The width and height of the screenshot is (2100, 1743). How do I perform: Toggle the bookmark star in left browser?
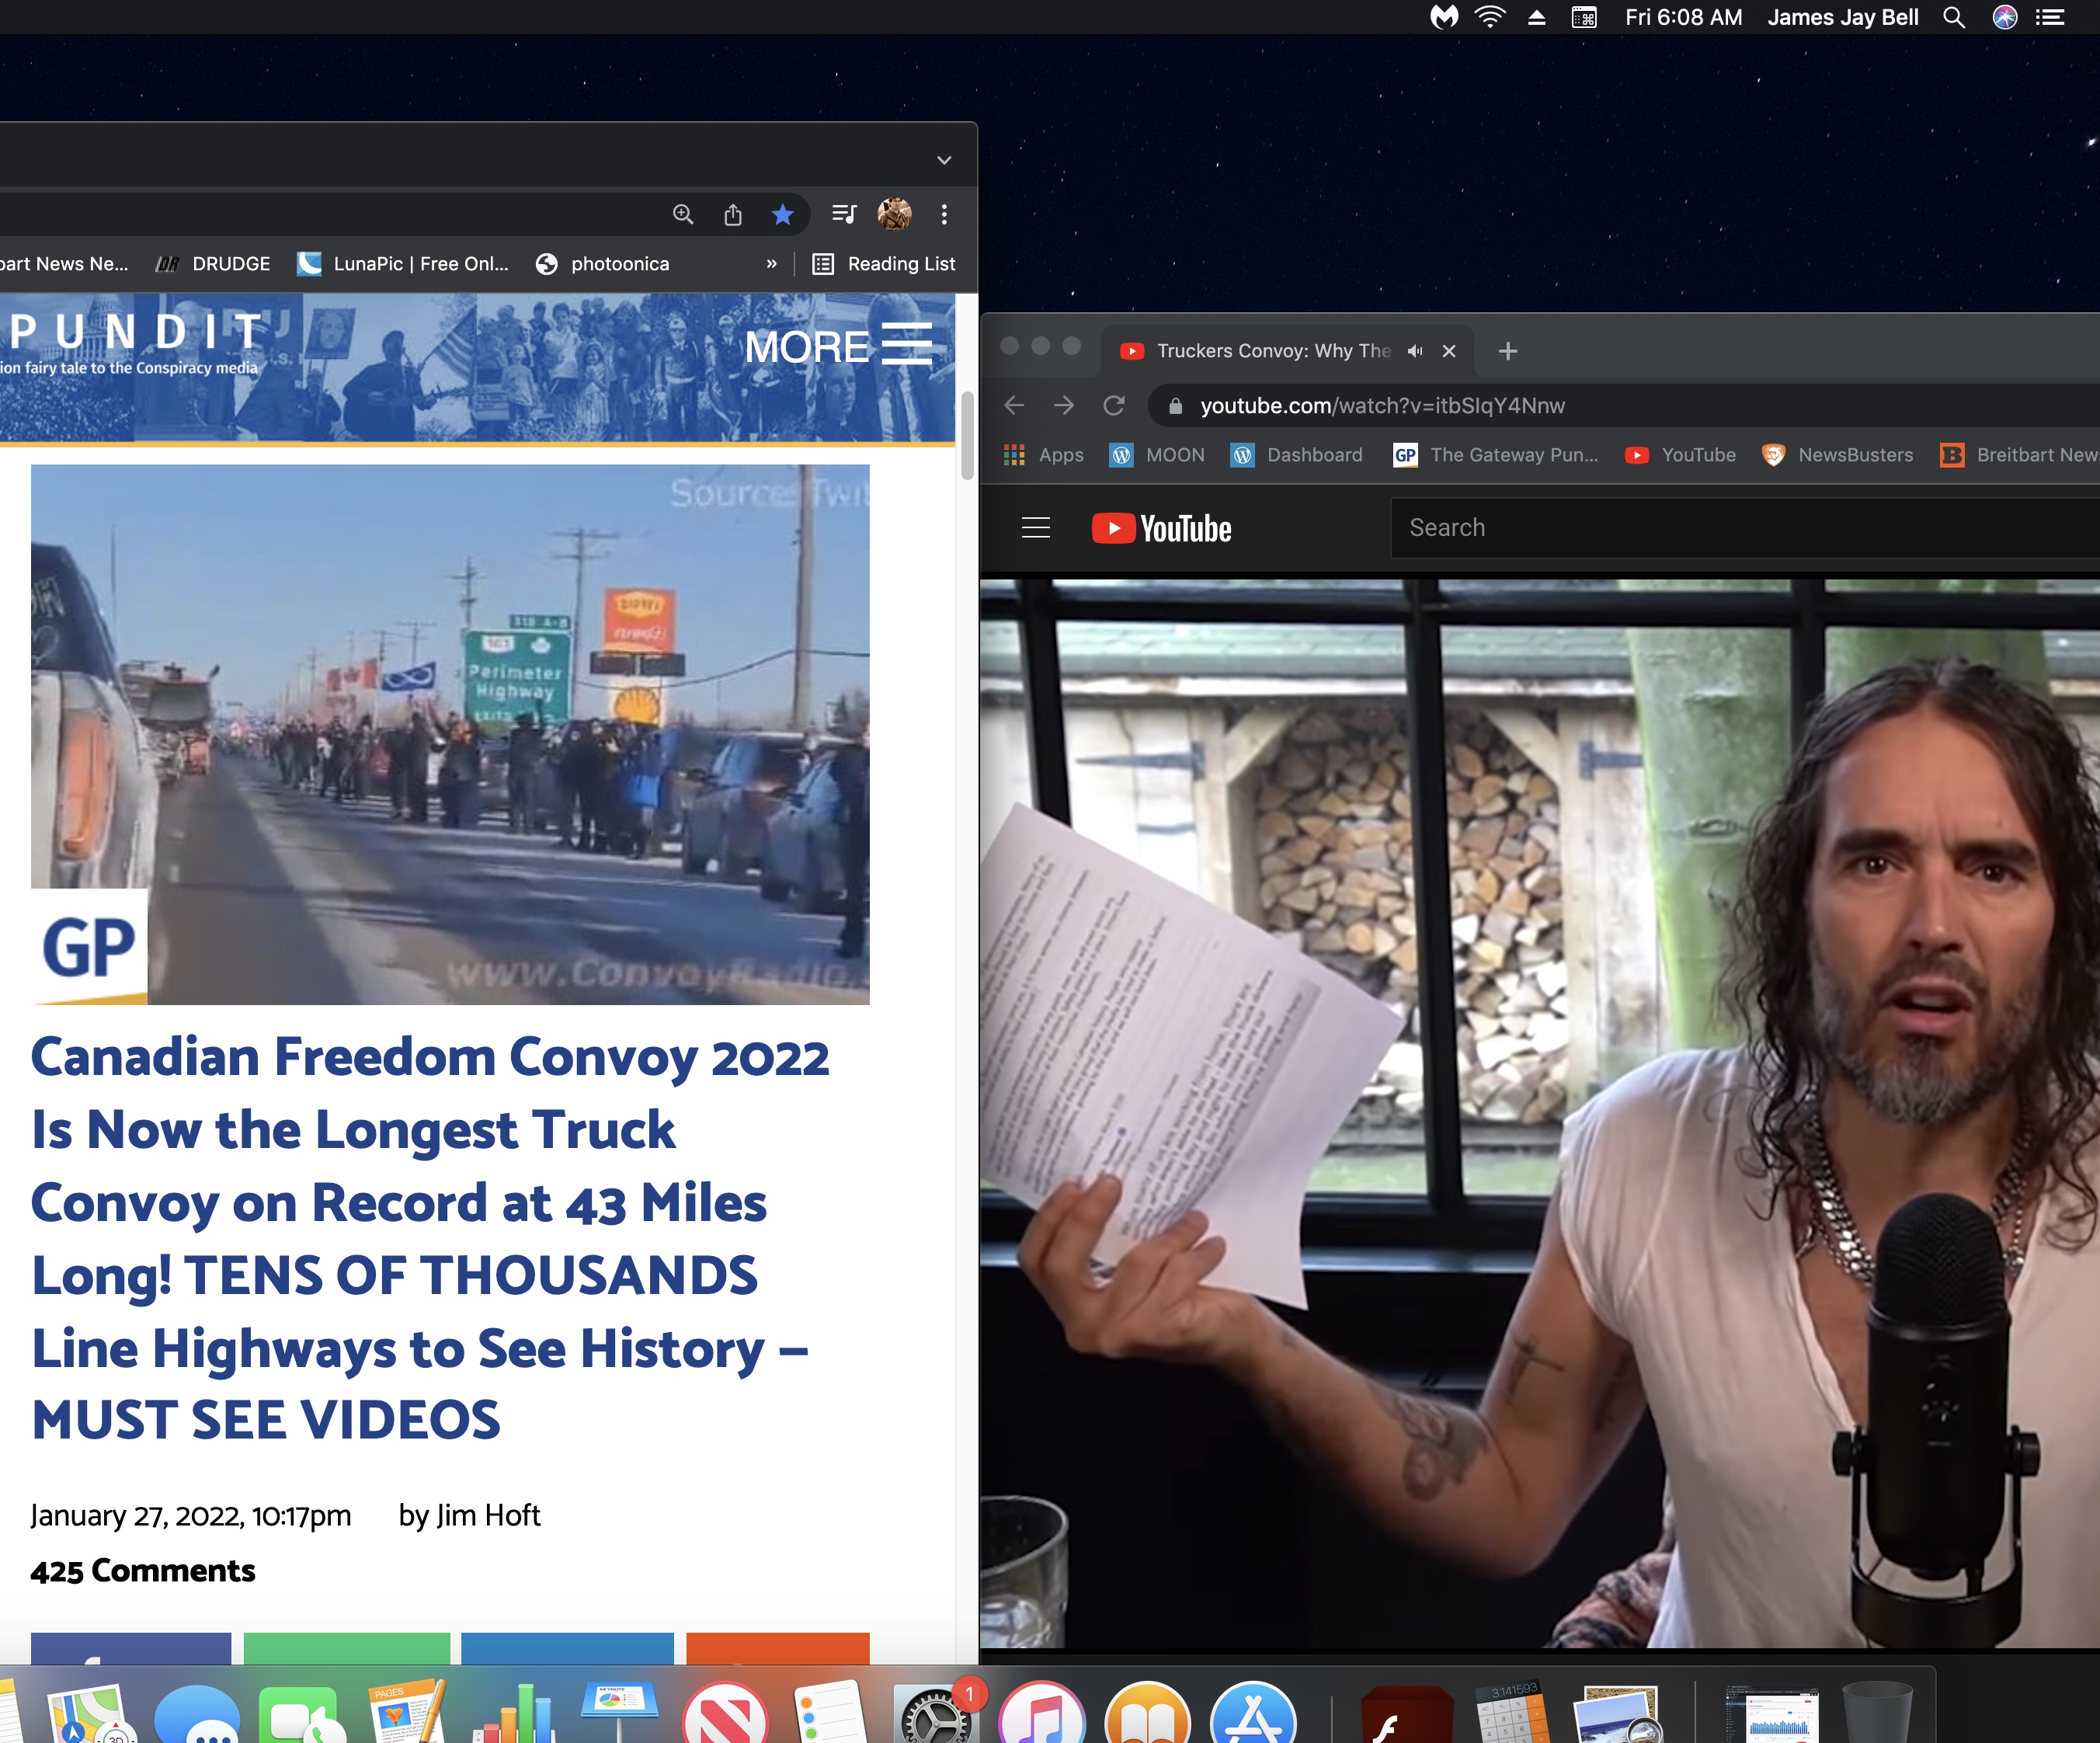(x=783, y=214)
